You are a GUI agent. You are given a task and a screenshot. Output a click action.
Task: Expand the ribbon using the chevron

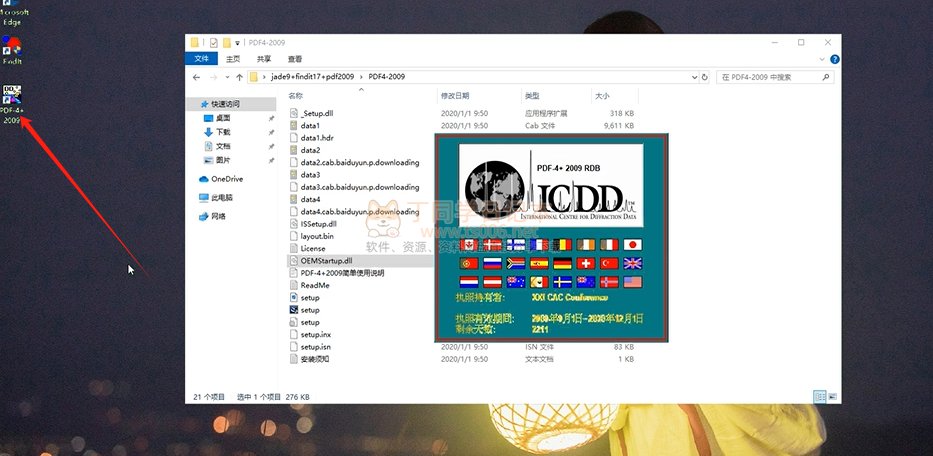[x=820, y=59]
